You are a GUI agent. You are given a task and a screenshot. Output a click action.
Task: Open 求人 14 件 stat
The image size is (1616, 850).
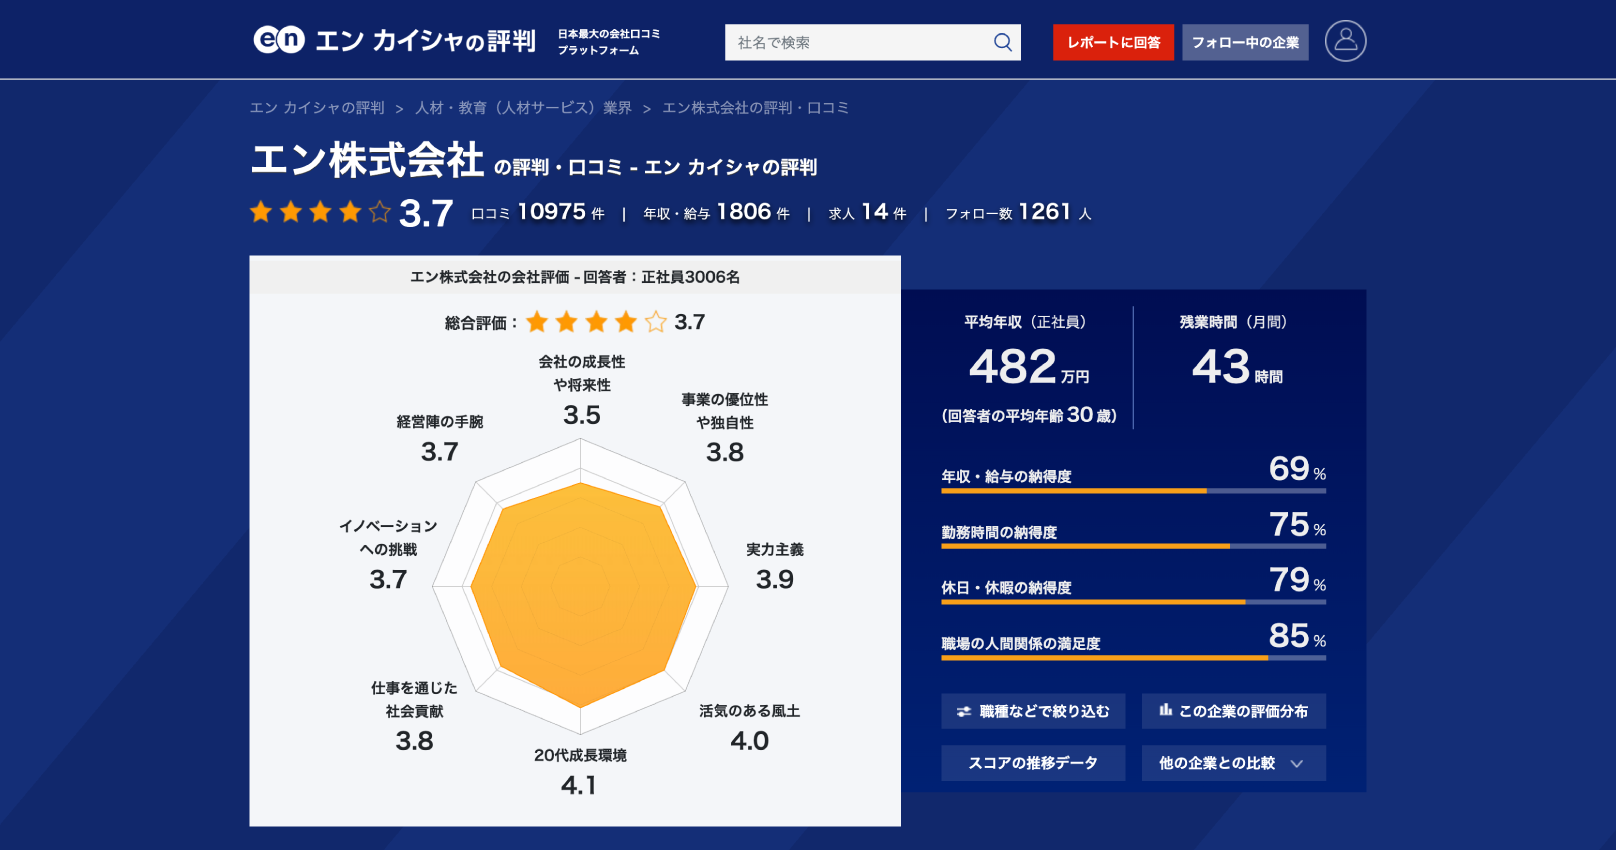point(867,212)
